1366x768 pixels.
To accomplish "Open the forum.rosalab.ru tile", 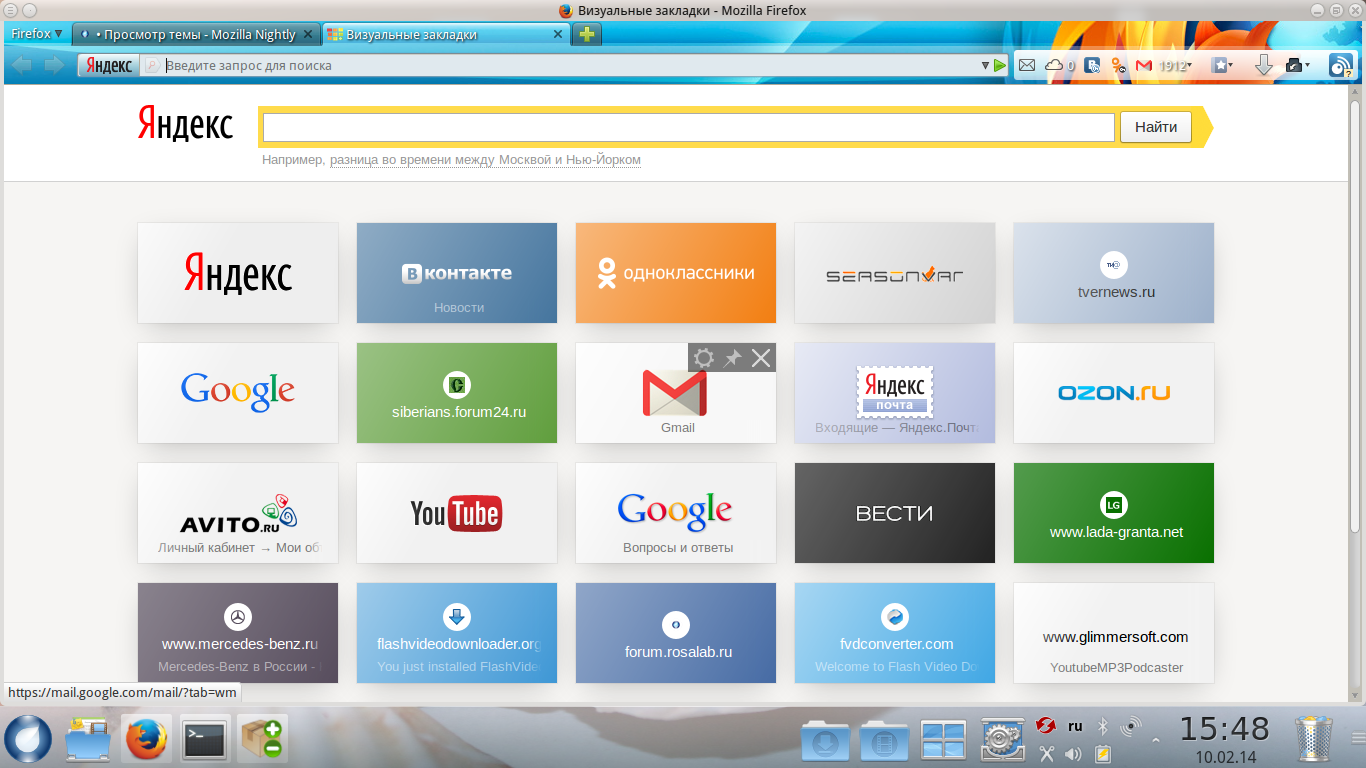I will coord(676,633).
